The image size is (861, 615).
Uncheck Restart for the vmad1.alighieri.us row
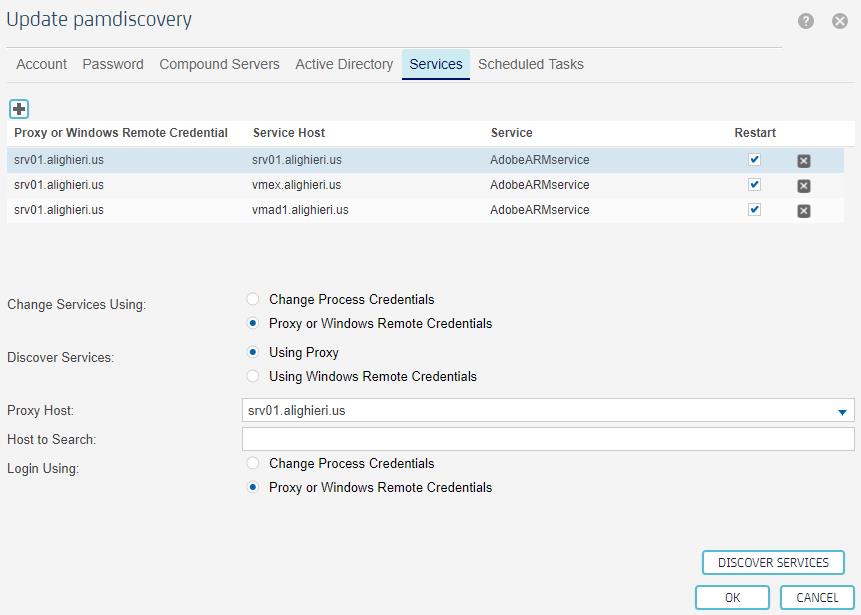(x=754, y=210)
